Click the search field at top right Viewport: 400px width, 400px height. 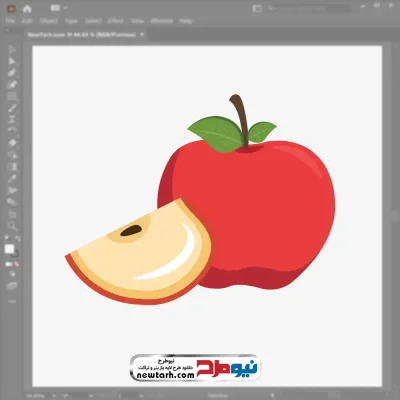pyautogui.click(x=308, y=8)
